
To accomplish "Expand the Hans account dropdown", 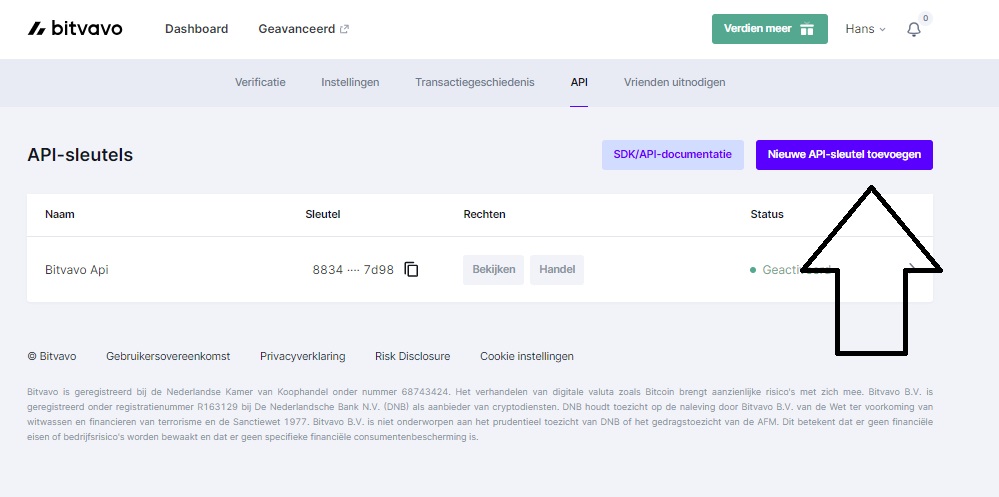I will (x=865, y=29).
